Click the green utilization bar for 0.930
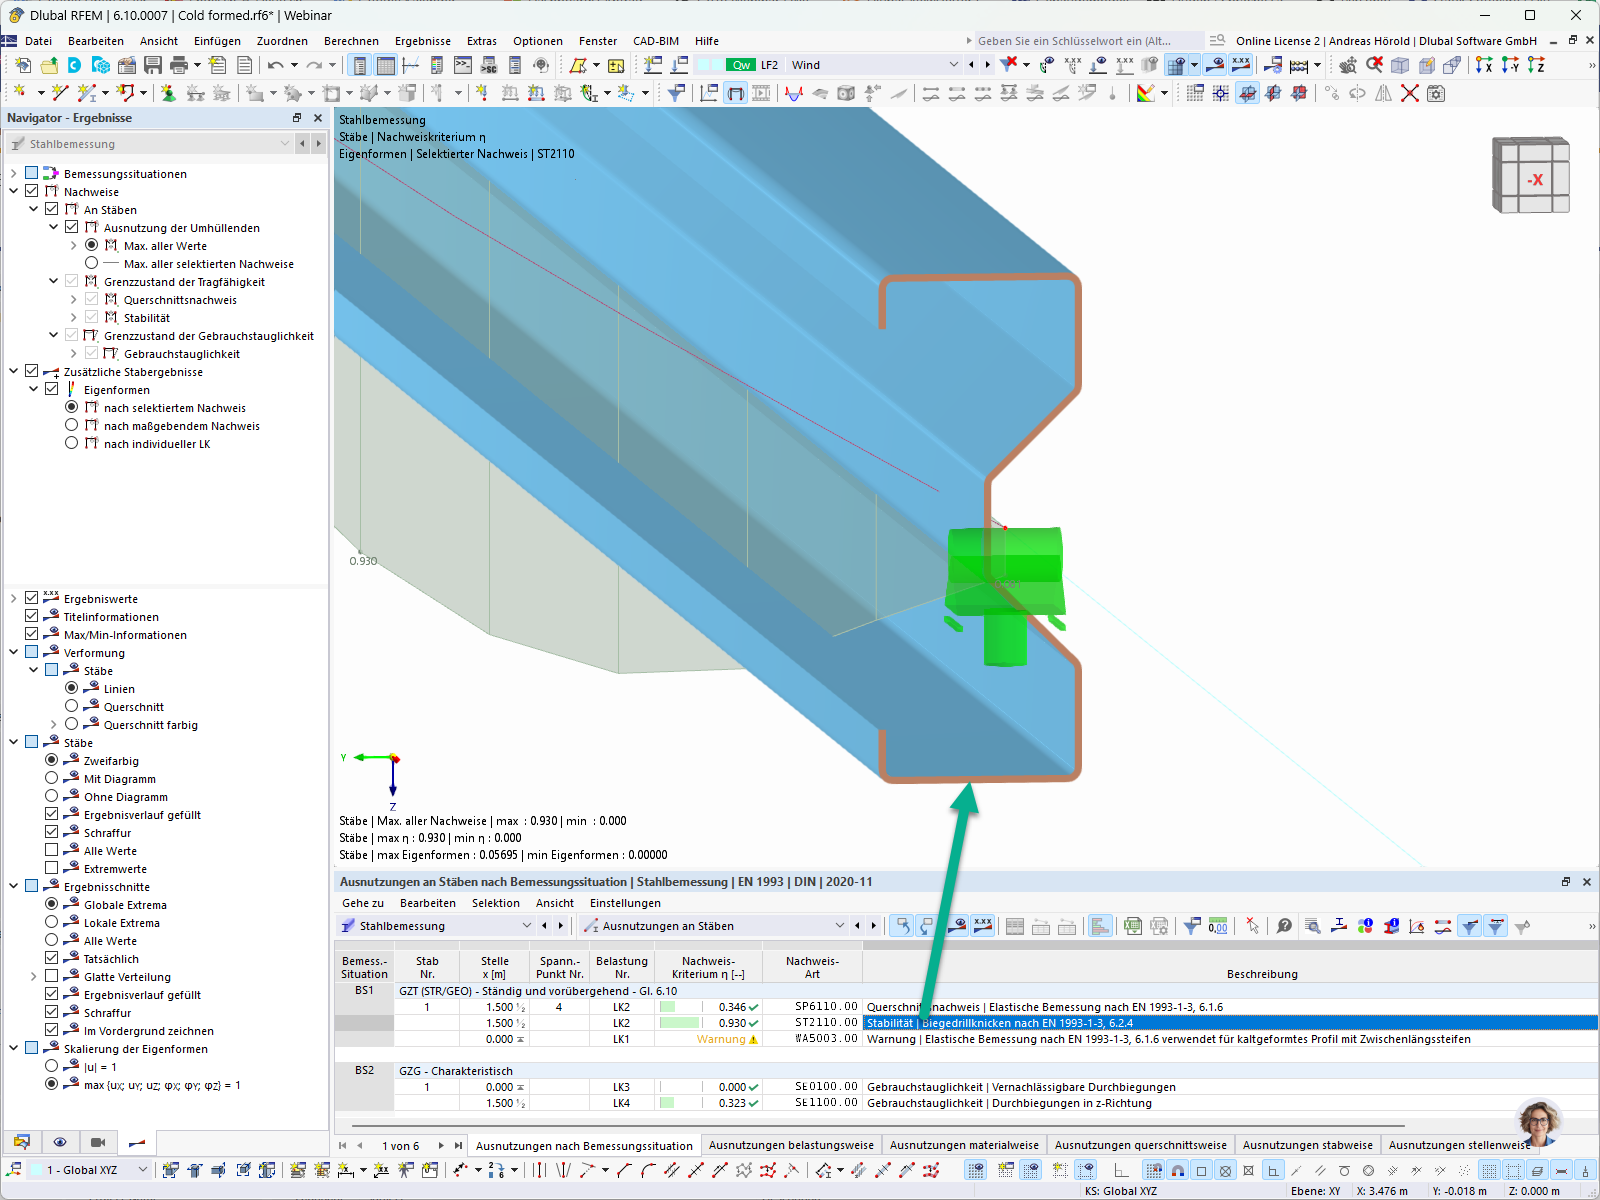Viewport: 1600px width, 1200px height. [x=680, y=1023]
